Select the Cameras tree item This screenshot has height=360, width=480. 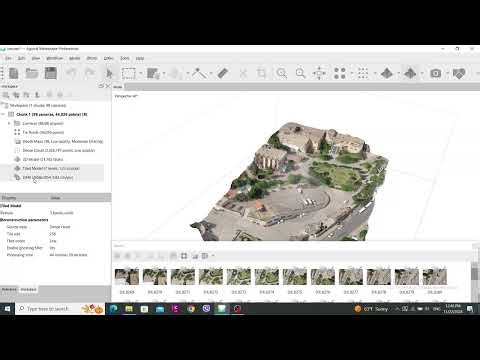(x=43, y=123)
